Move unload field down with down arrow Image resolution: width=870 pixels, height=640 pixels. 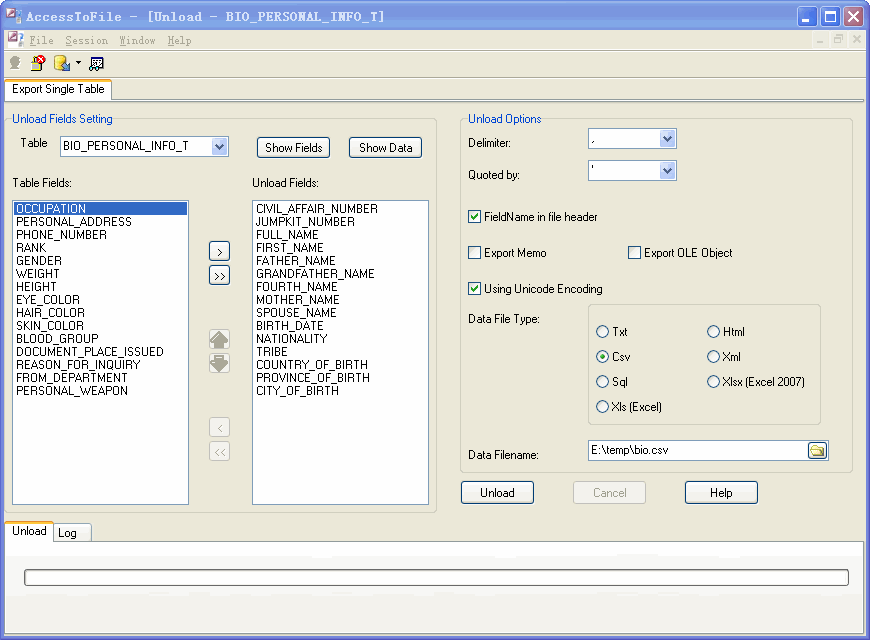(219, 363)
